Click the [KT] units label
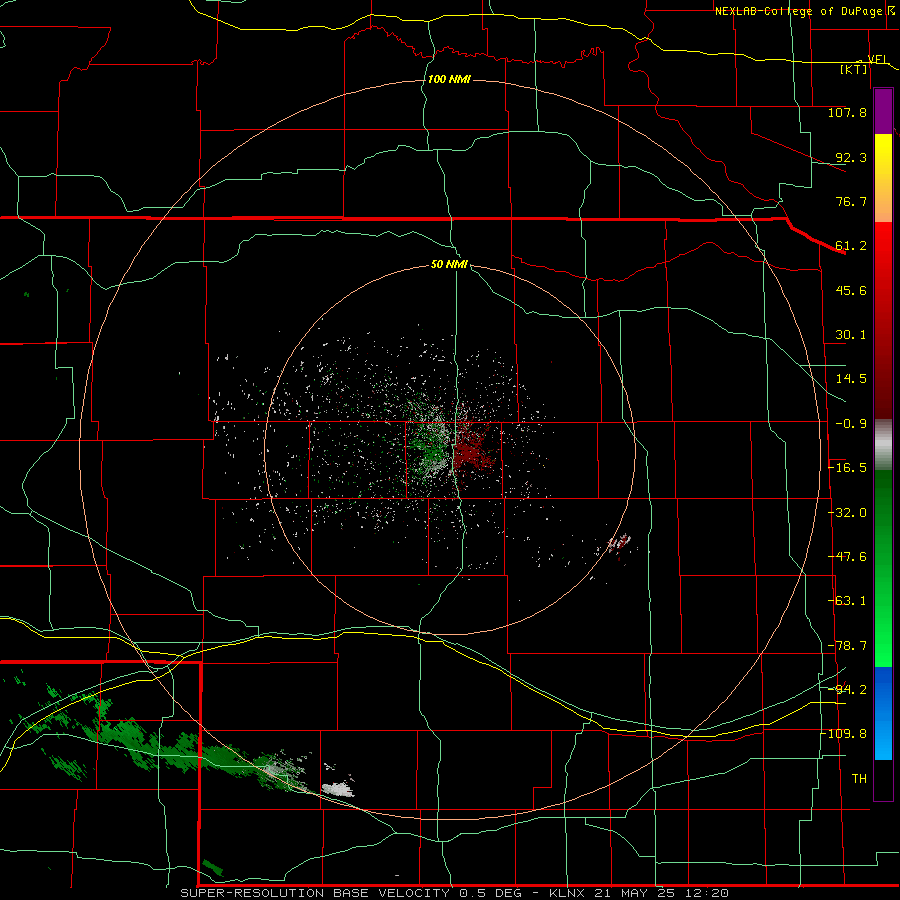 pyautogui.click(x=854, y=69)
